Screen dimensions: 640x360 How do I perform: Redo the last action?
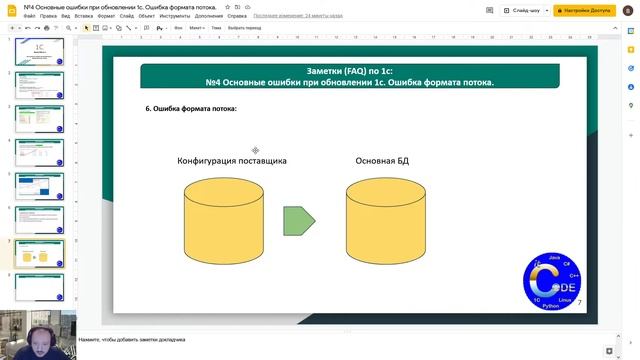[37, 28]
